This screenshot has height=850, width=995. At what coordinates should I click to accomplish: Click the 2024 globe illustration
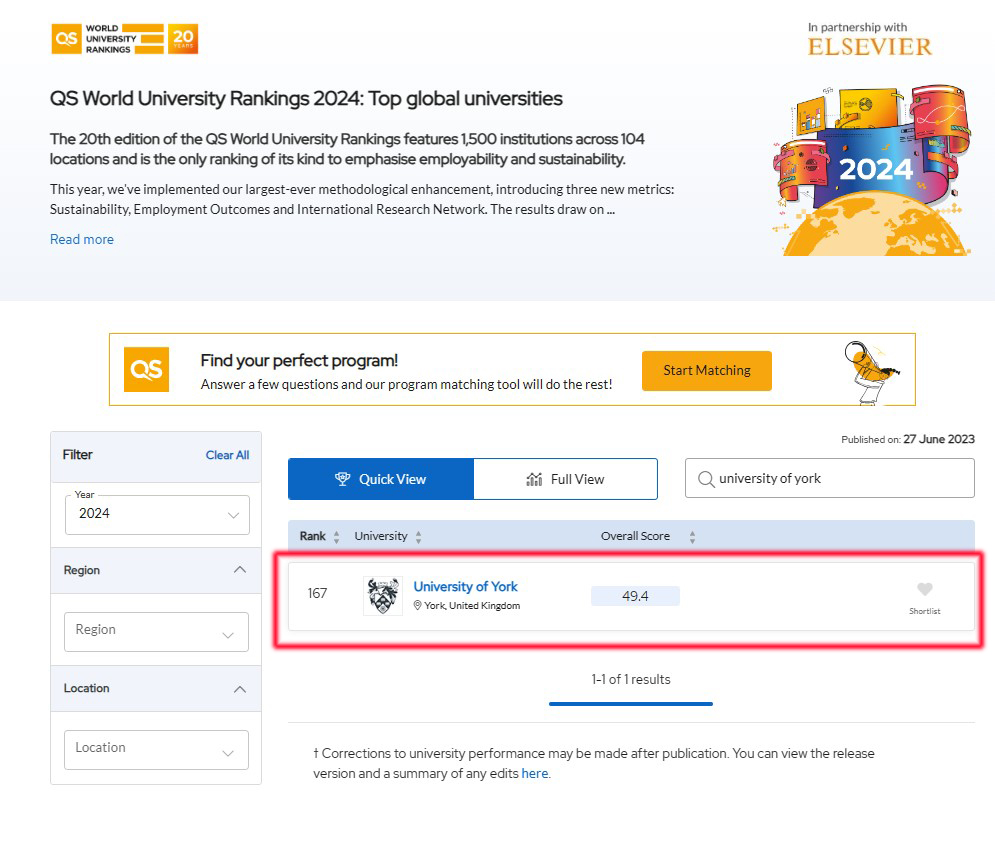pos(872,170)
